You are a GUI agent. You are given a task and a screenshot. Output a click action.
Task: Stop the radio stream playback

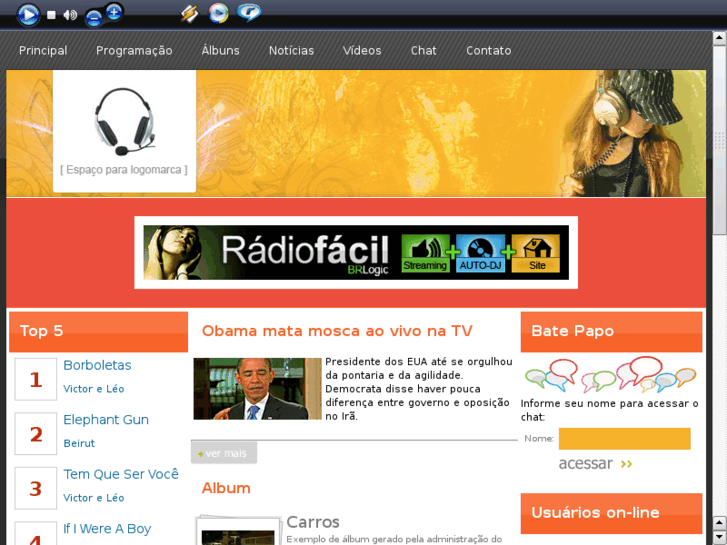(51, 15)
